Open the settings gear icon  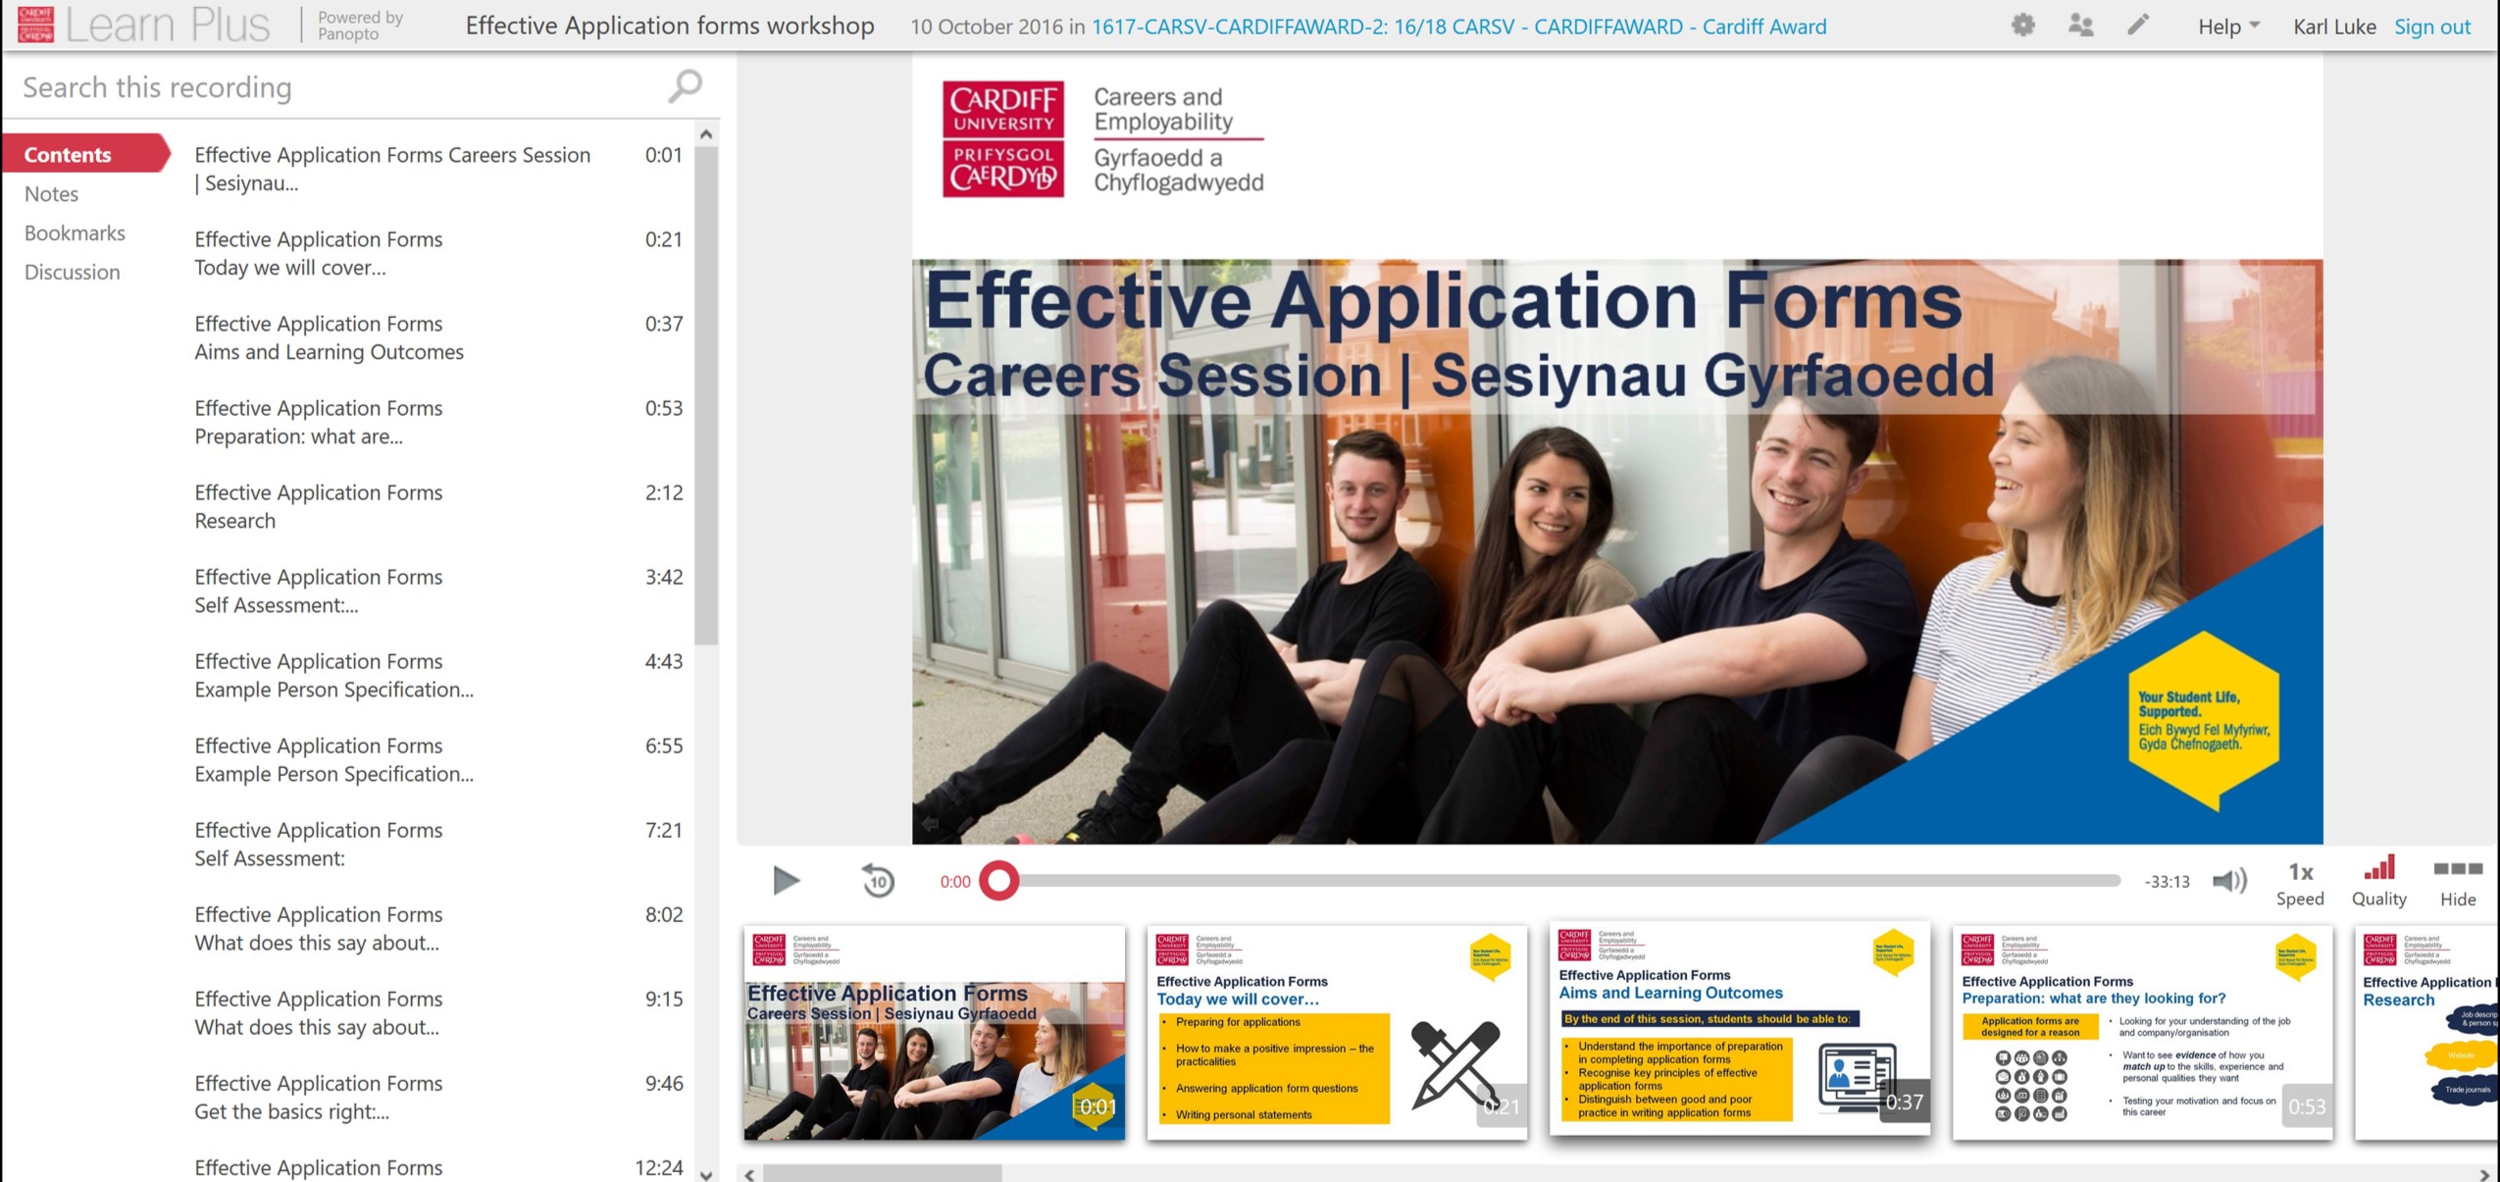(2022, 25)
